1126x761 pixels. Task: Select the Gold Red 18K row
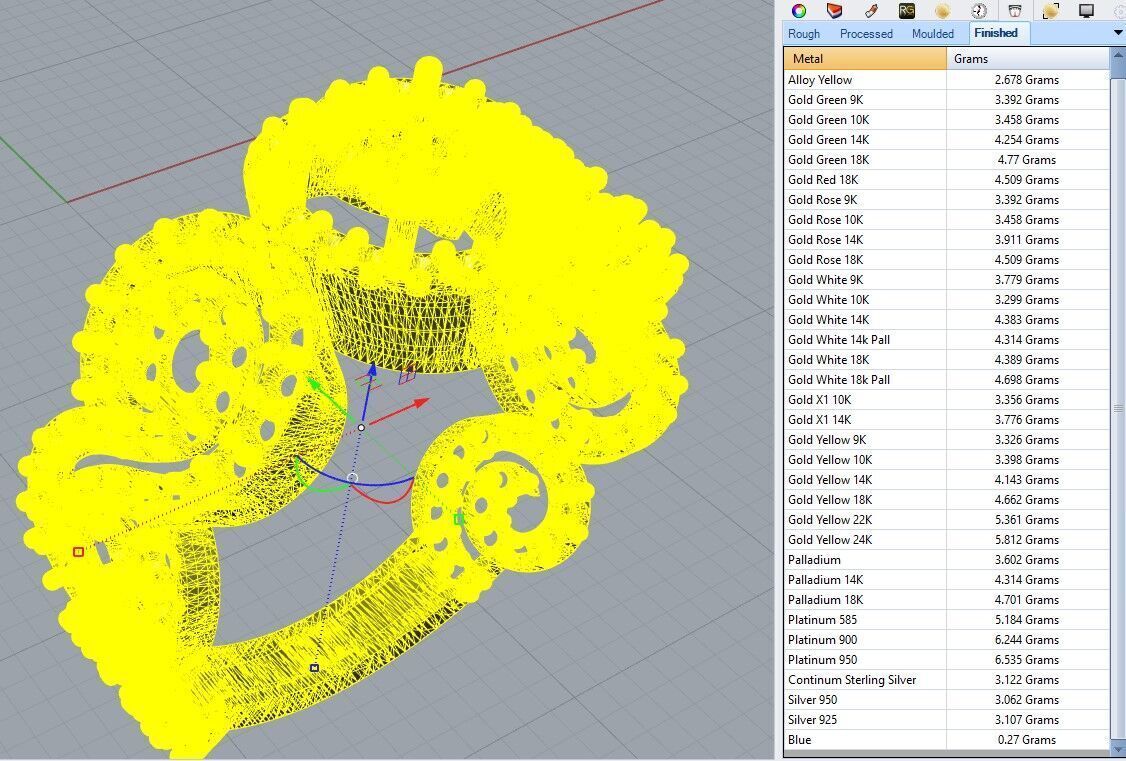946,180
